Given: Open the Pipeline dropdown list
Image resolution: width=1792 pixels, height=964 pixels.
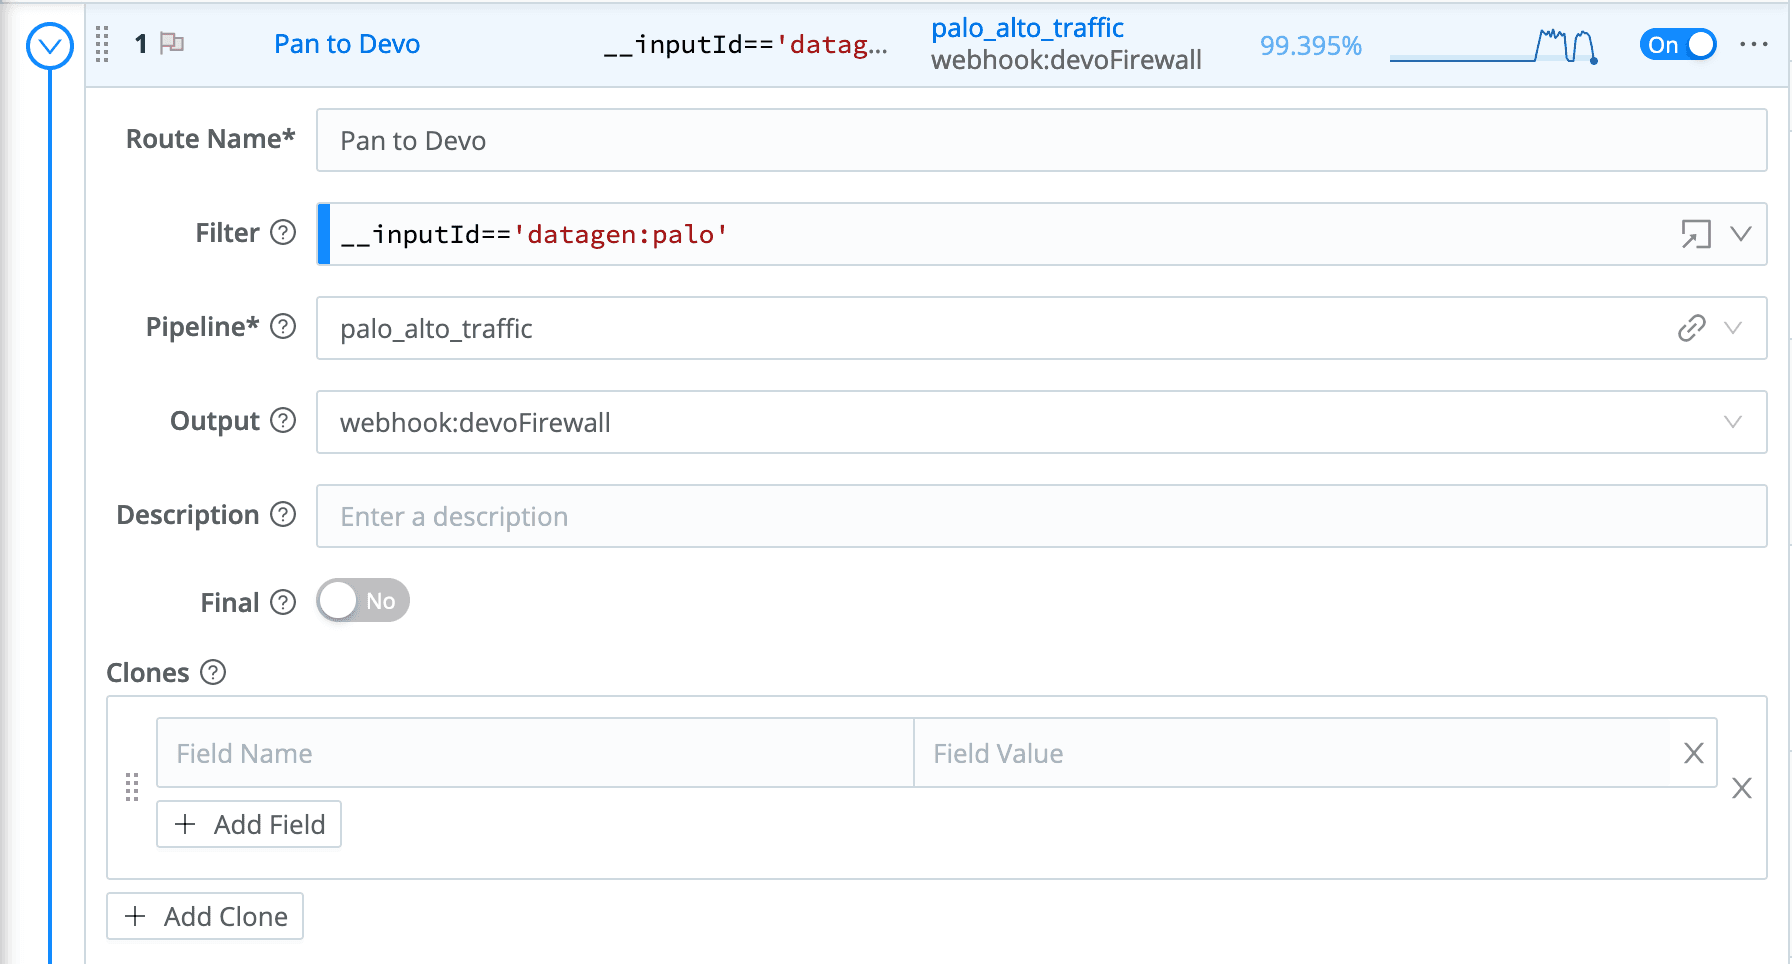Looking at the screenshot, I should click(x=1733, y=328).
